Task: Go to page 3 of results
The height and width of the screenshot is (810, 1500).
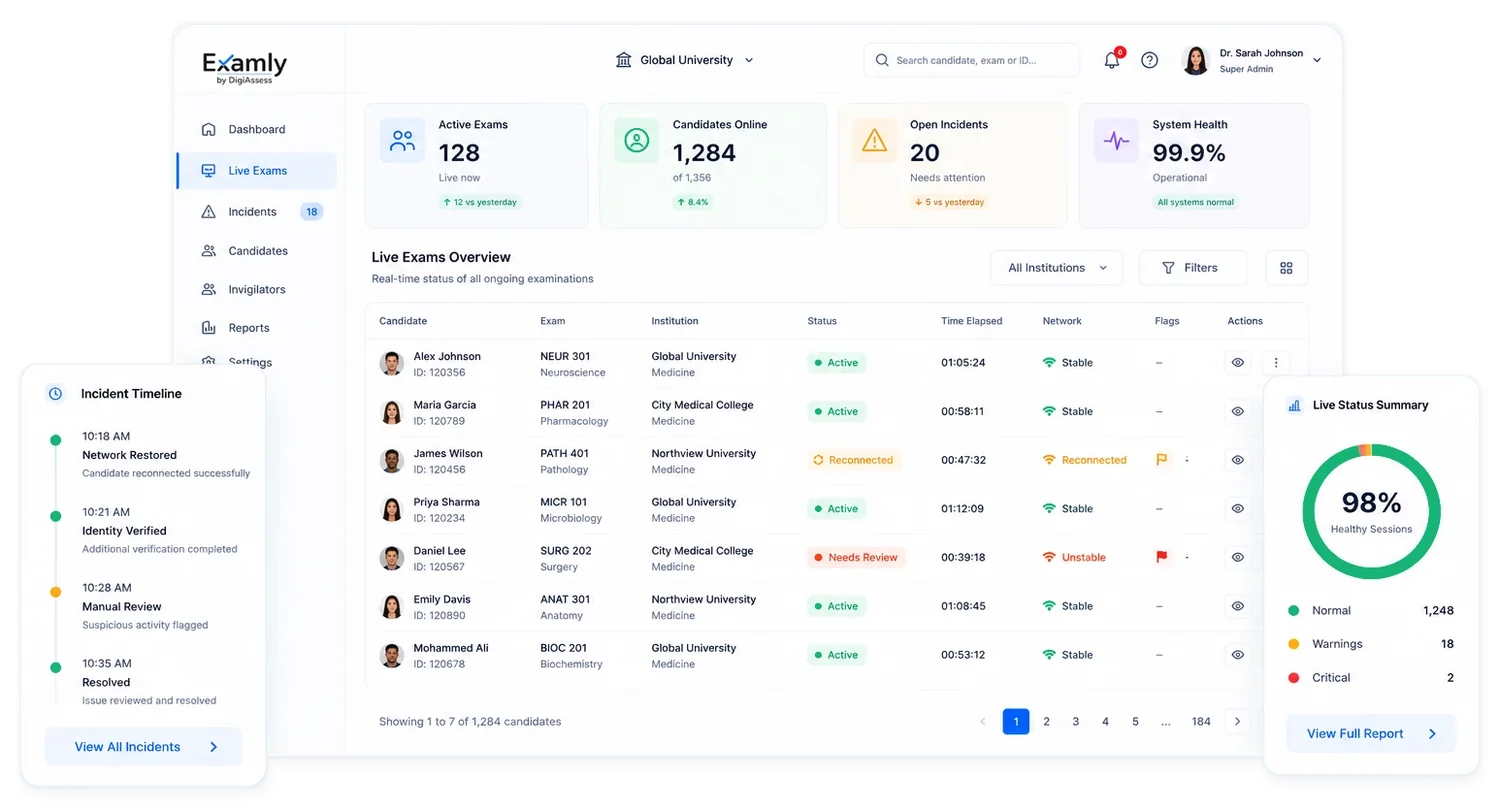Action: tap(1076, 721)
